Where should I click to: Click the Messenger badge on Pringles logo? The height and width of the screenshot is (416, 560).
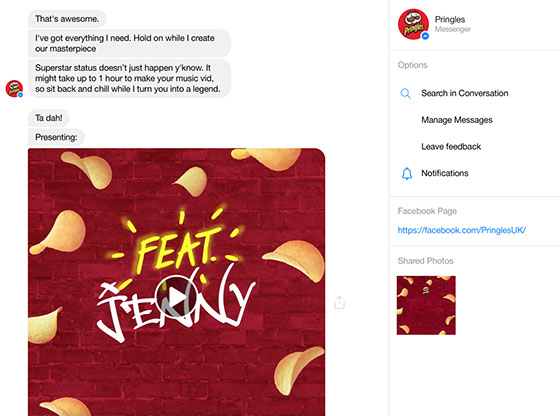425,36
